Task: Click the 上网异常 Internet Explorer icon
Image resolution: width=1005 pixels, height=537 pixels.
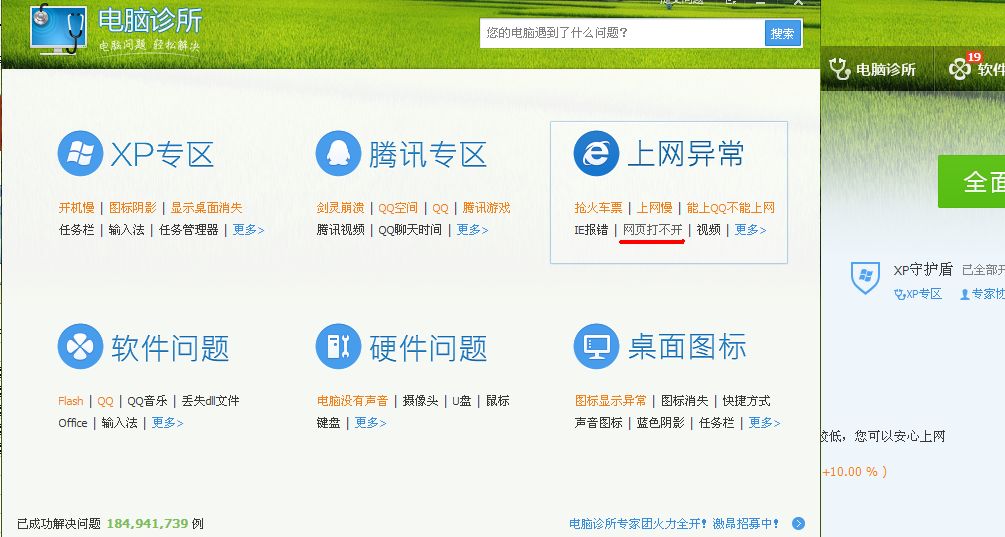Action: click(x=596, y=153)
